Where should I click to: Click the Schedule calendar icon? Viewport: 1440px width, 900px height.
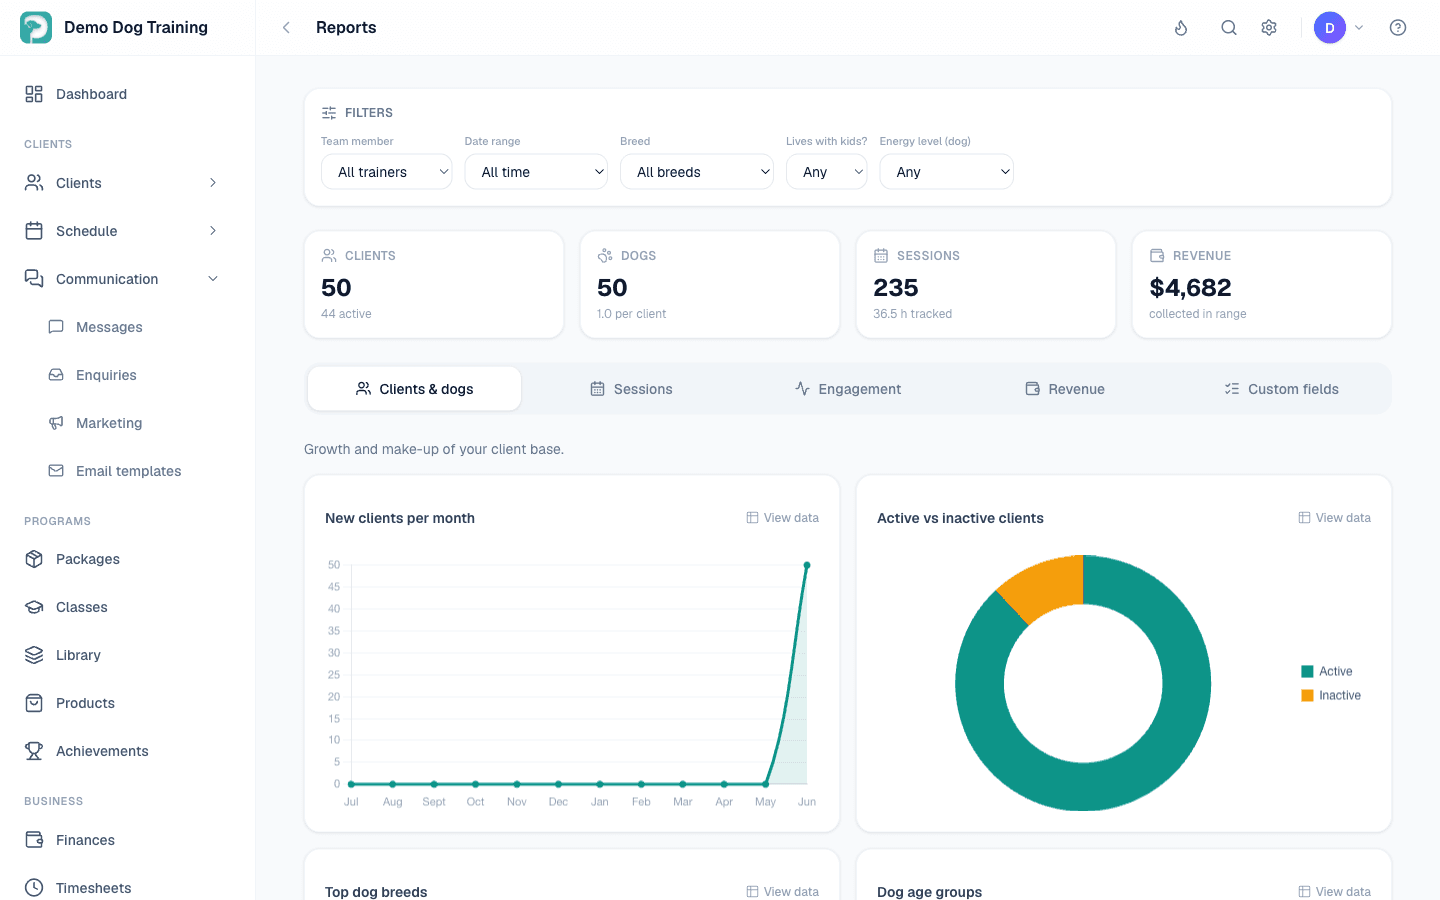click(x=34, y=231)
